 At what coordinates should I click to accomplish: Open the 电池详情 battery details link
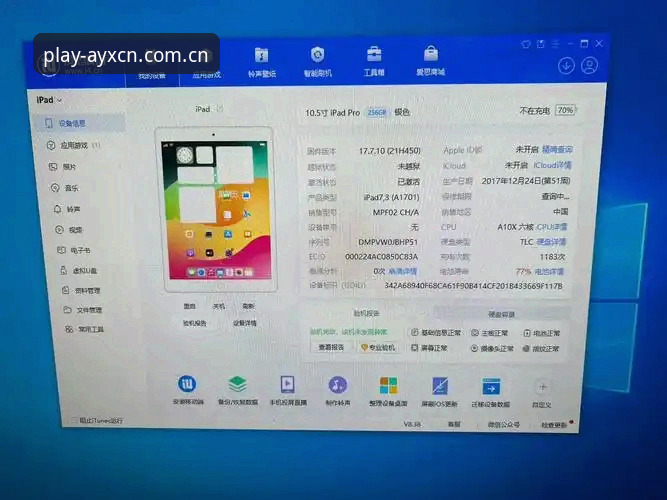(x=549, y=271)
